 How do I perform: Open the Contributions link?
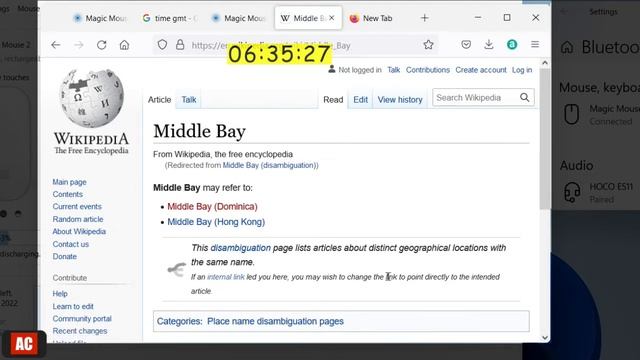click(x=428, y=70)
